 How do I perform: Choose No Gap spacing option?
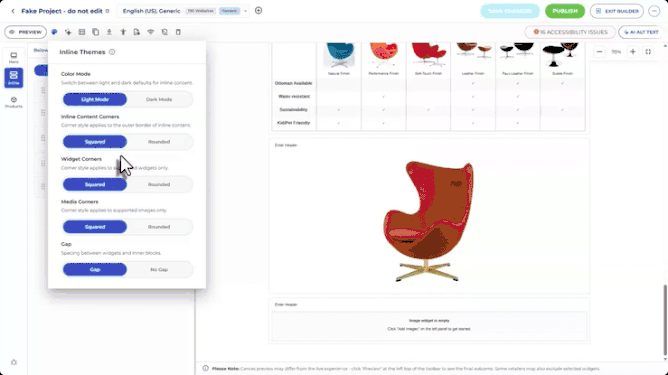click(x=159, y=269)
